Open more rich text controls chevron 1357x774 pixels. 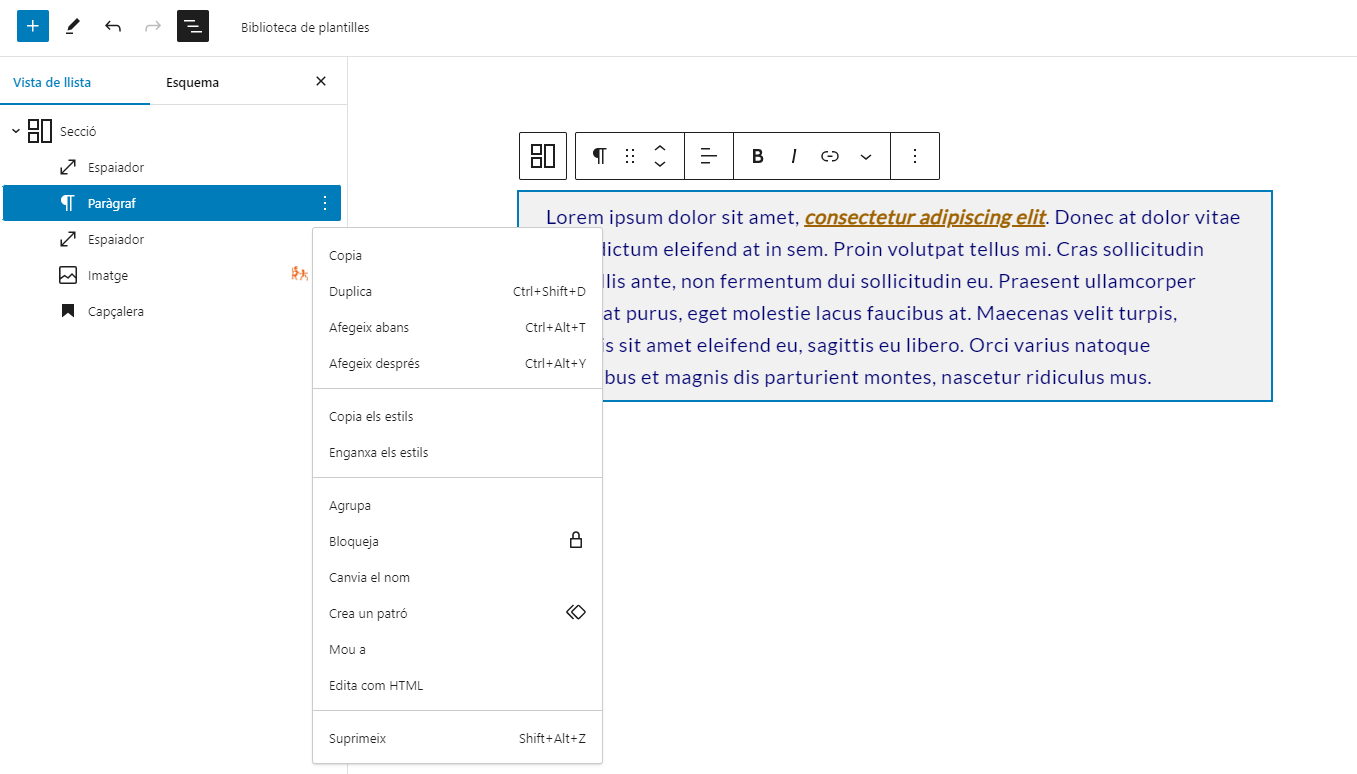coord(866,156)
